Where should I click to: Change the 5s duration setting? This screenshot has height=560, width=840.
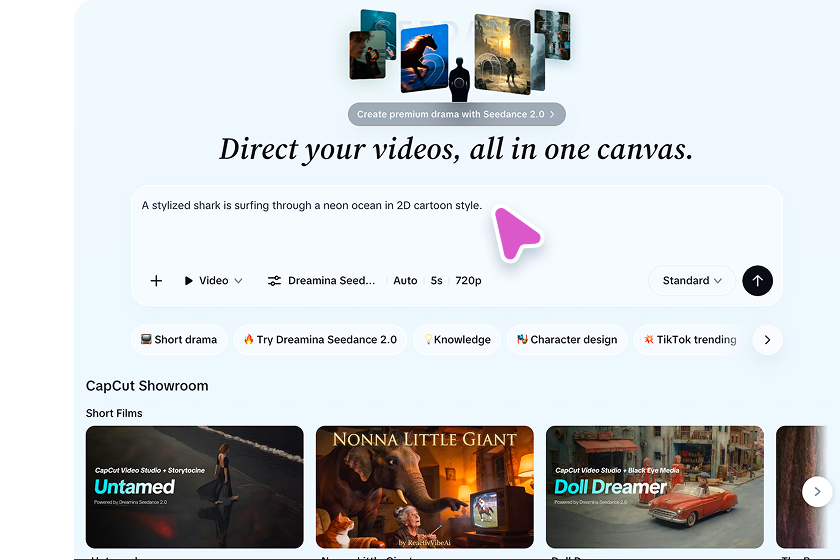[437, 281]
